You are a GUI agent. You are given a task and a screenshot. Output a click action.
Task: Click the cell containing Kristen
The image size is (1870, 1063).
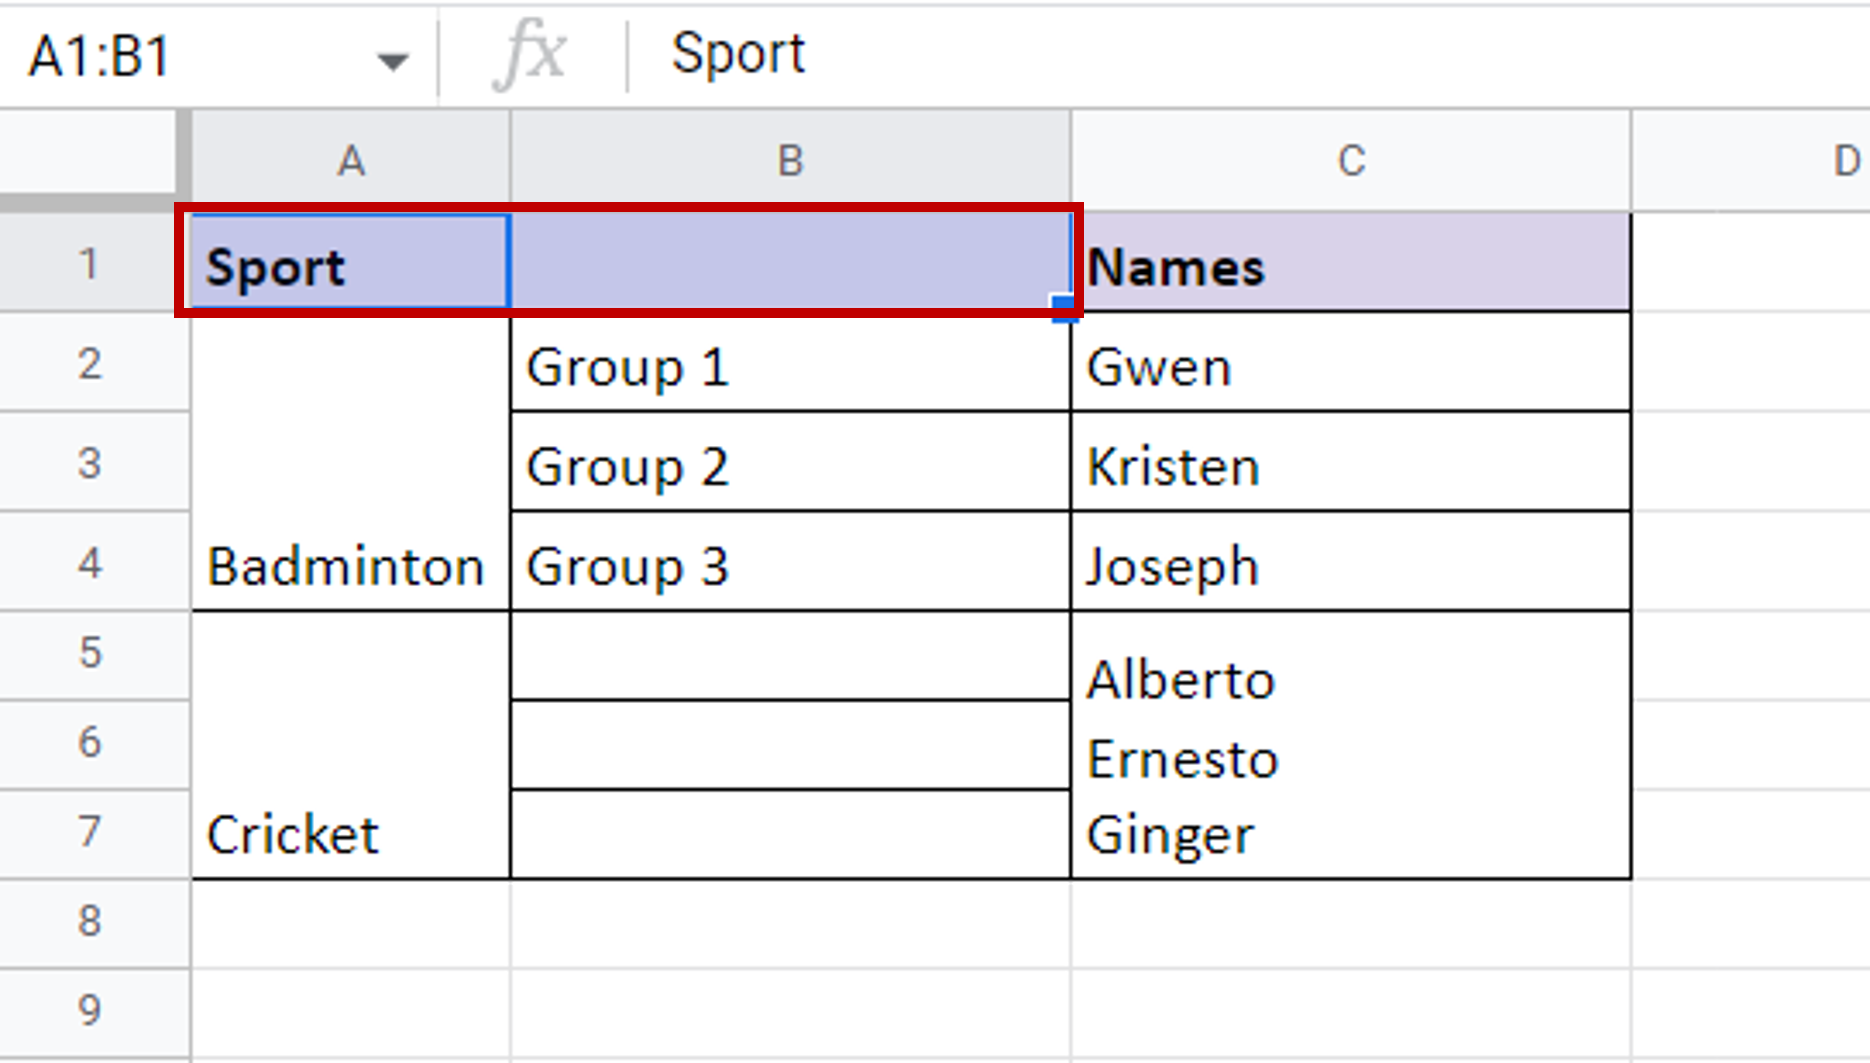[1350, 465]
